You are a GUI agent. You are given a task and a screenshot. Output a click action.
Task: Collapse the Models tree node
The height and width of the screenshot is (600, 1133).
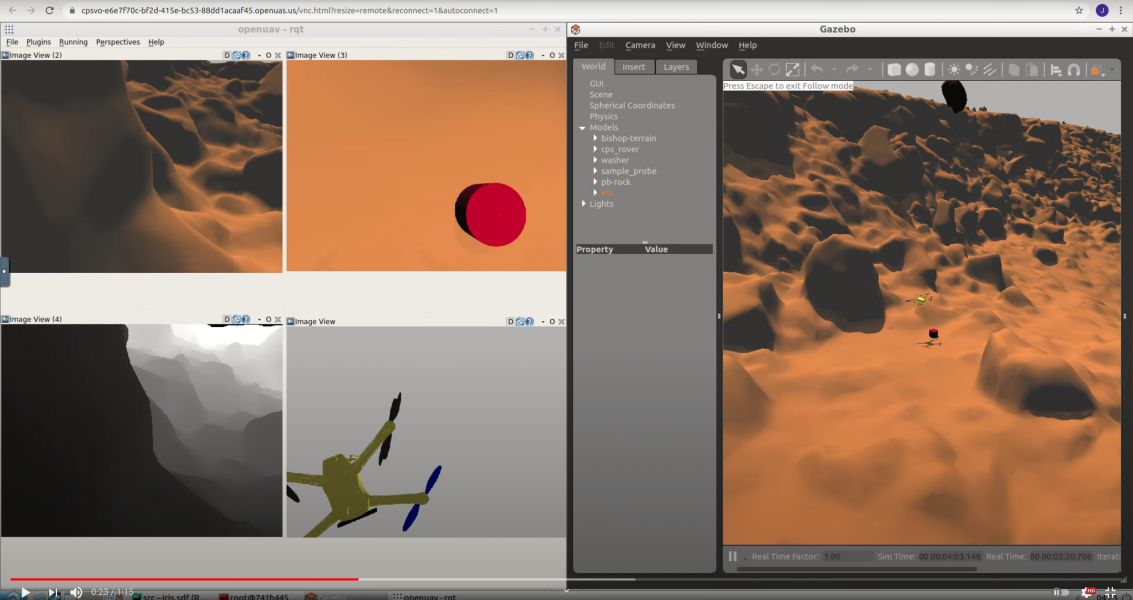(x=582, y=128)
